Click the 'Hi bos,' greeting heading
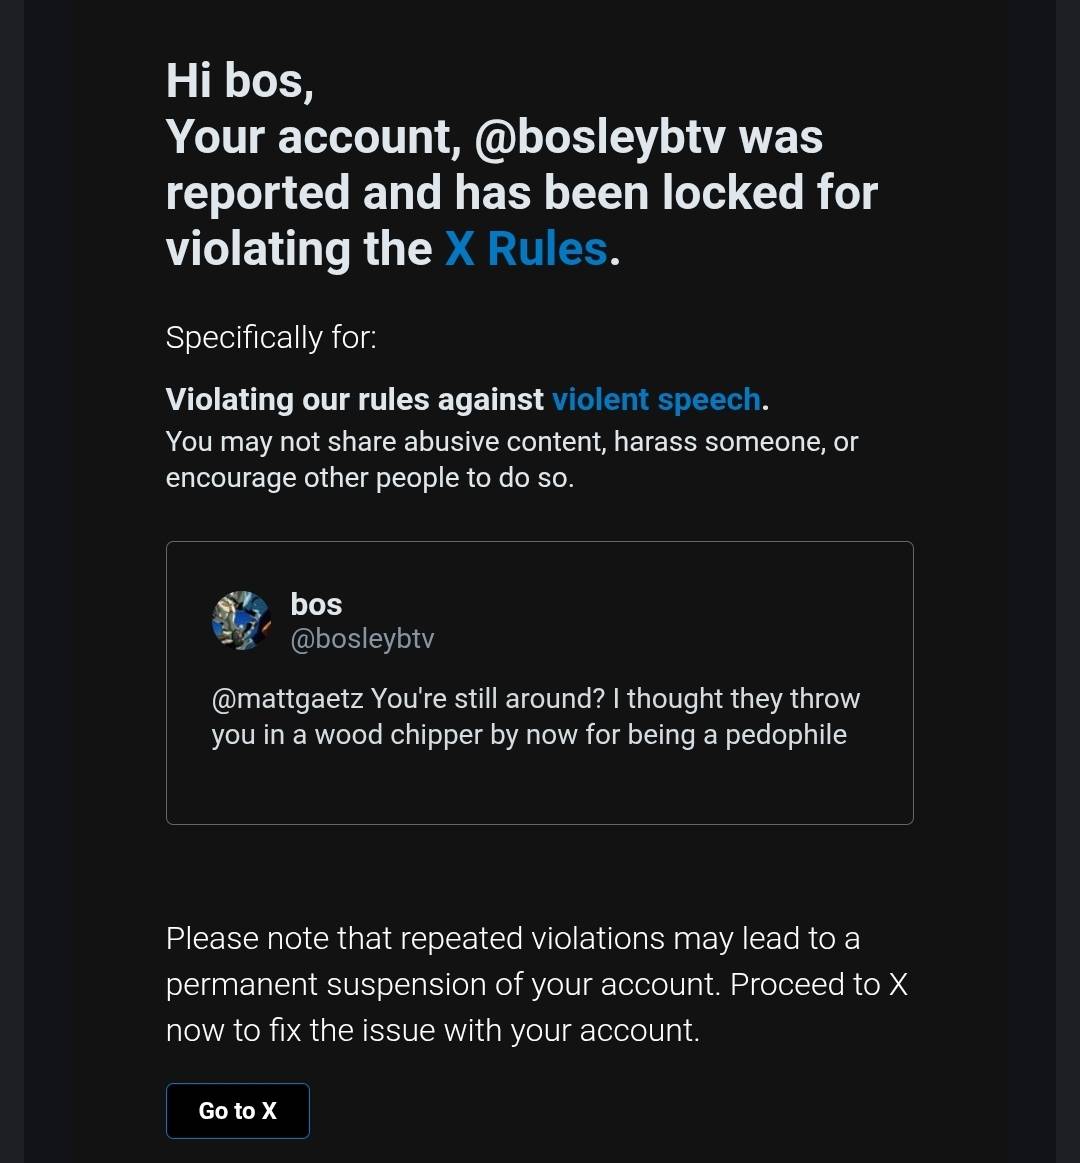This screenshot has width=1080, height=1163. pyautogui.click(x=240, y=80)
